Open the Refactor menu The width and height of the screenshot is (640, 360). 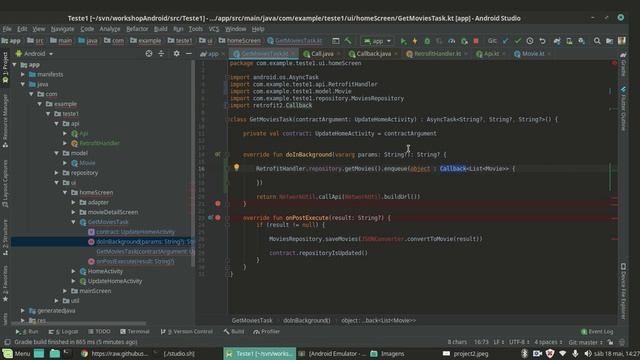pos(137,29)
